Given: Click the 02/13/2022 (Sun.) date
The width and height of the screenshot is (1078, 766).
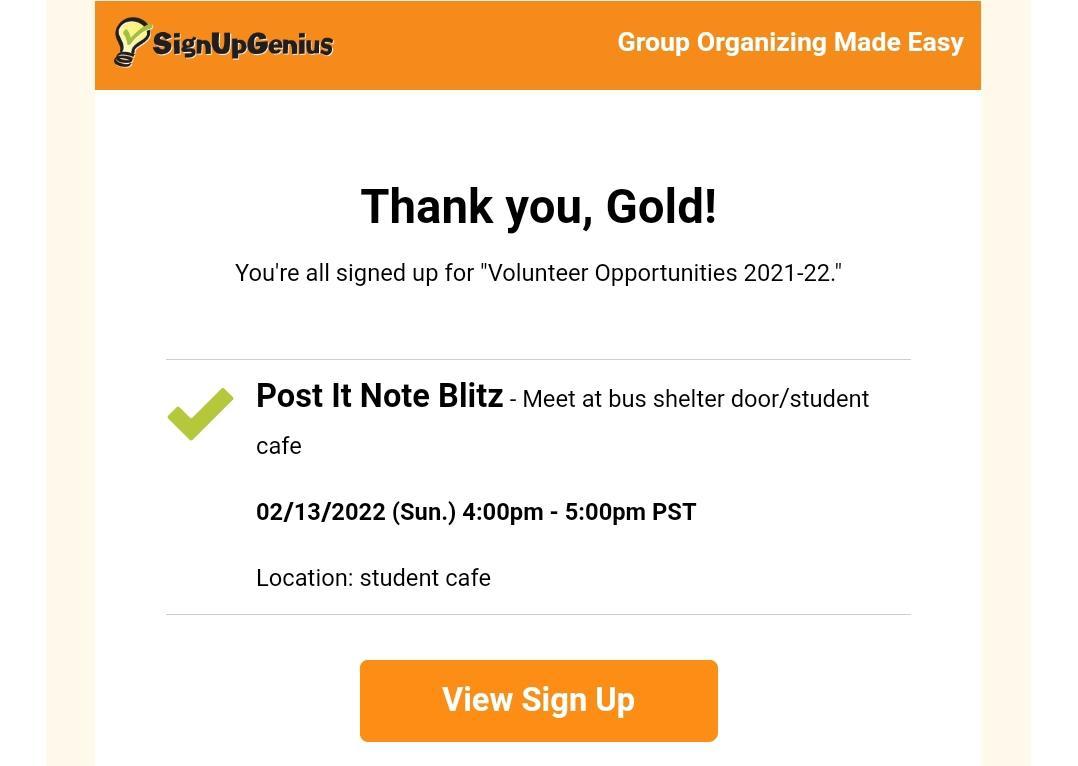Looking at the screenshot, I should [355, 512].
